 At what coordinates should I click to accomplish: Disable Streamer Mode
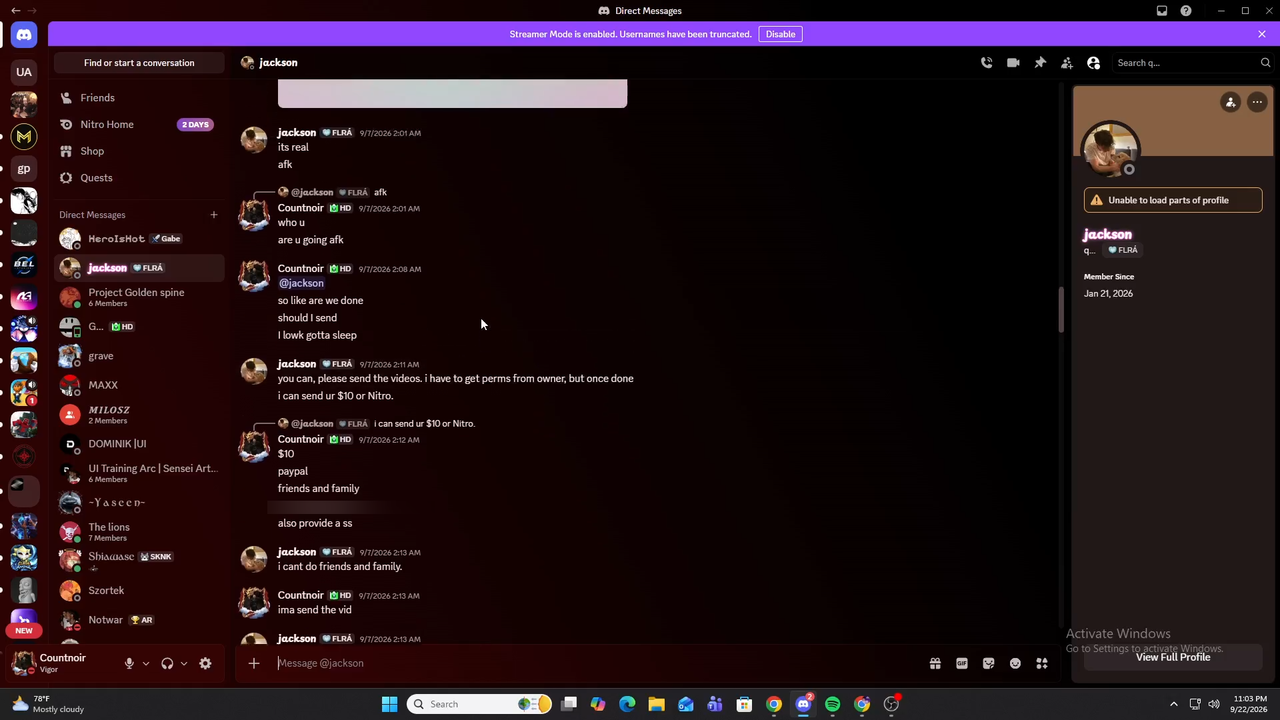pos(780,34)
